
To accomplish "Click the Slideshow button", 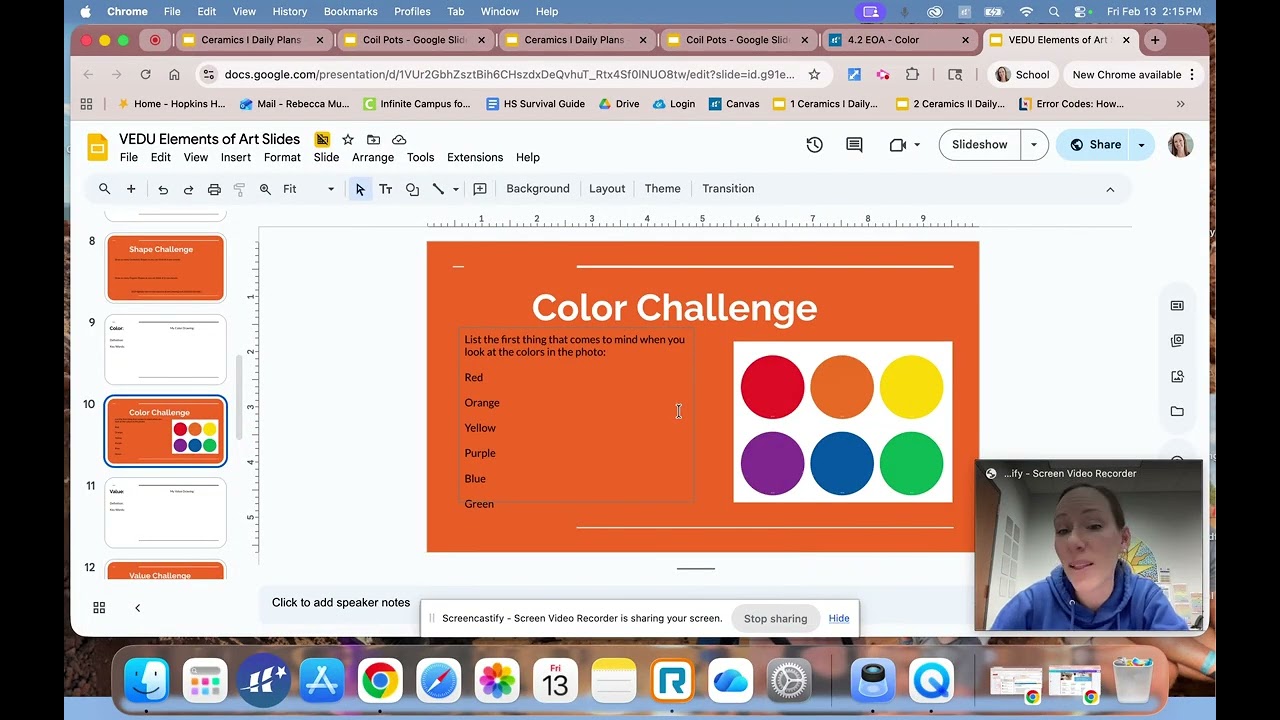I will tap(980, 145).
